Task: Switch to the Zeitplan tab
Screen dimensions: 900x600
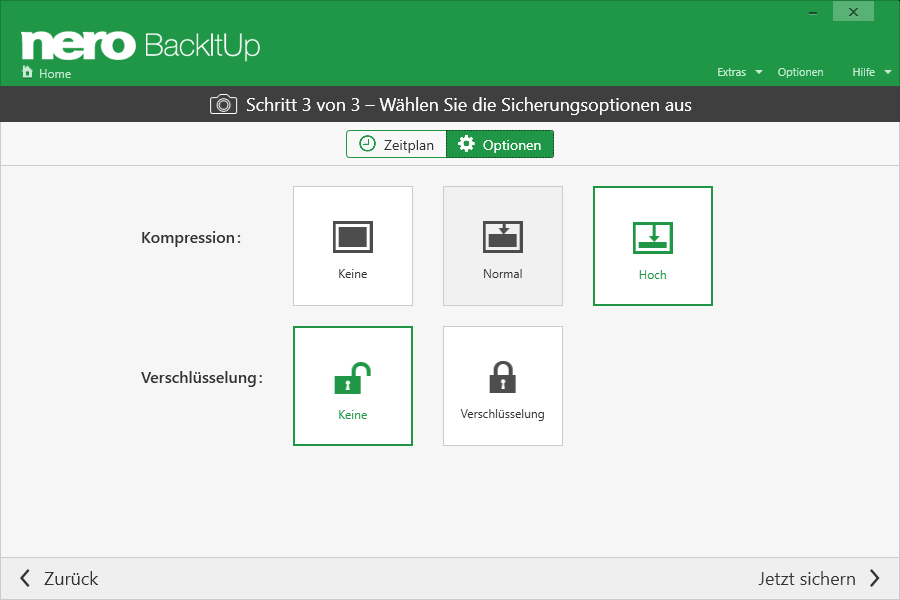Action: tap(397, 145)
